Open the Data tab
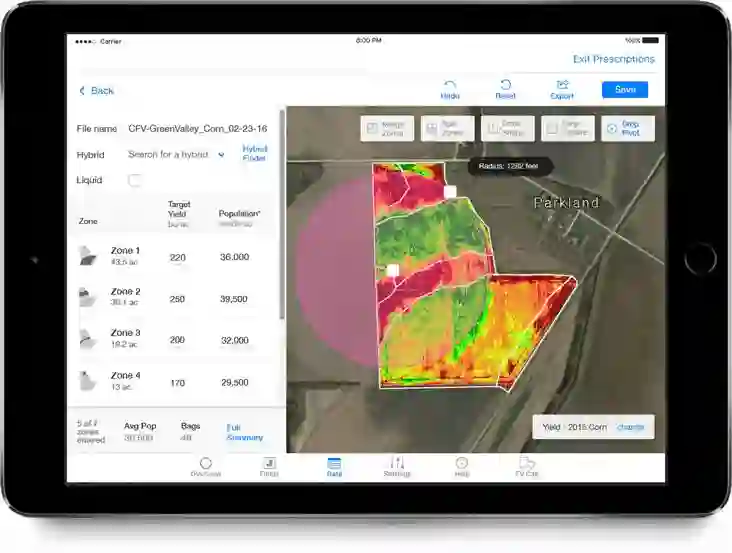 (x=334, y=467)
